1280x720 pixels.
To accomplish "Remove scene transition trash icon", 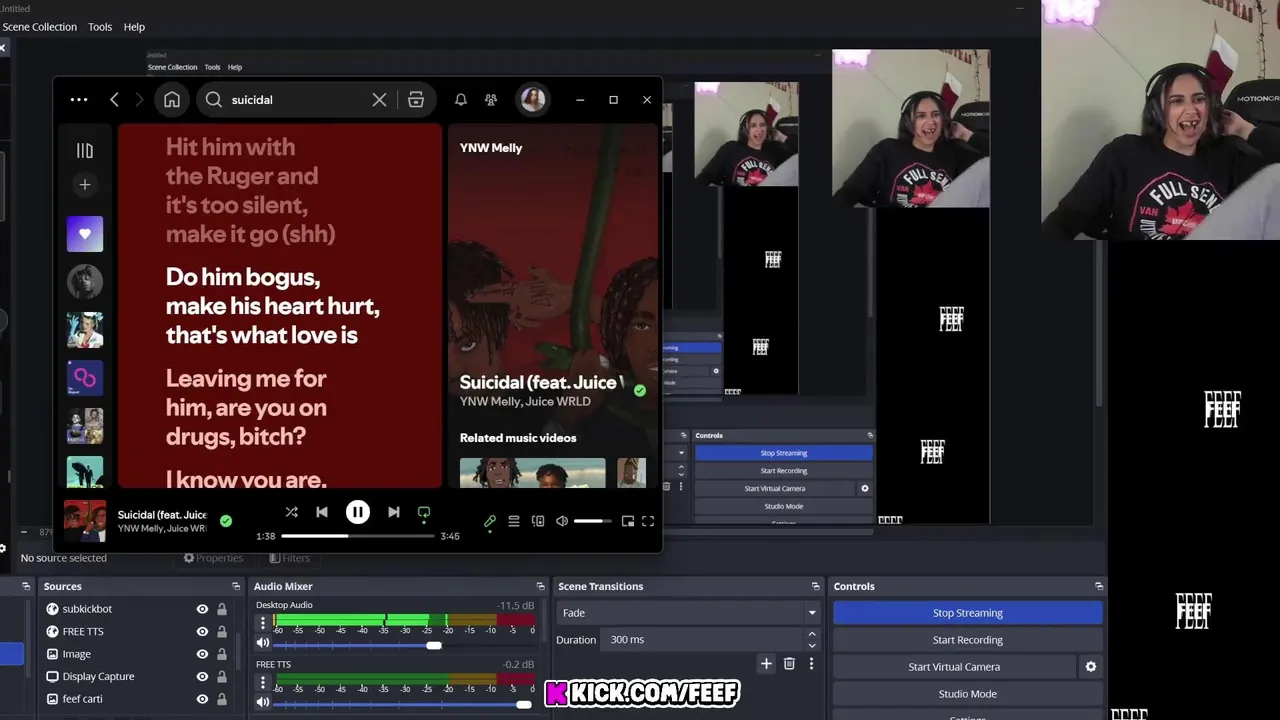I will [789, 663].
